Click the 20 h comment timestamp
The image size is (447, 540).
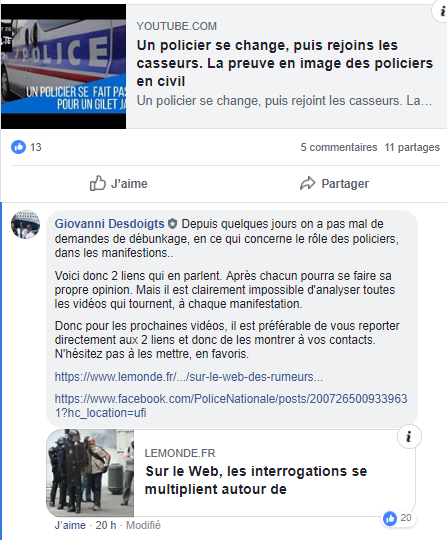point(106,525)
